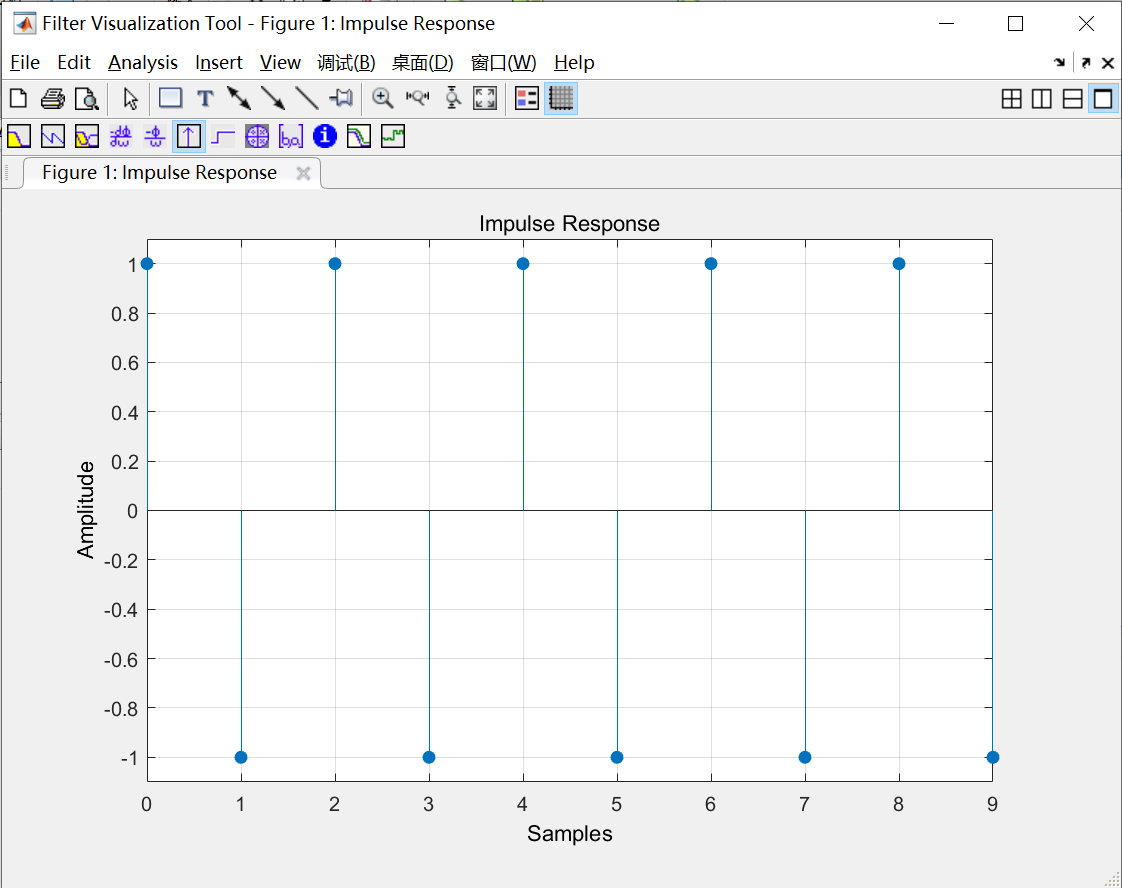The height and width of the screenshot is (888, 1122).
Task: Show the Magnitude Response plot
Action: coord(17,136)
